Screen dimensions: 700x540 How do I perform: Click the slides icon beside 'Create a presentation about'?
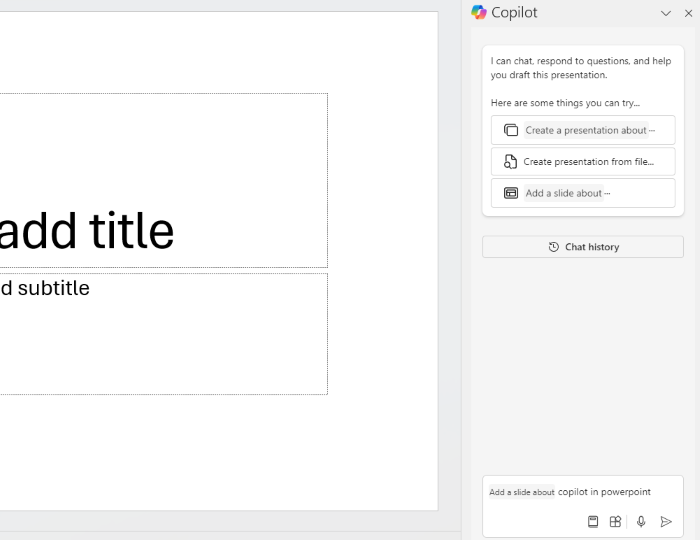tap(511, 130)
